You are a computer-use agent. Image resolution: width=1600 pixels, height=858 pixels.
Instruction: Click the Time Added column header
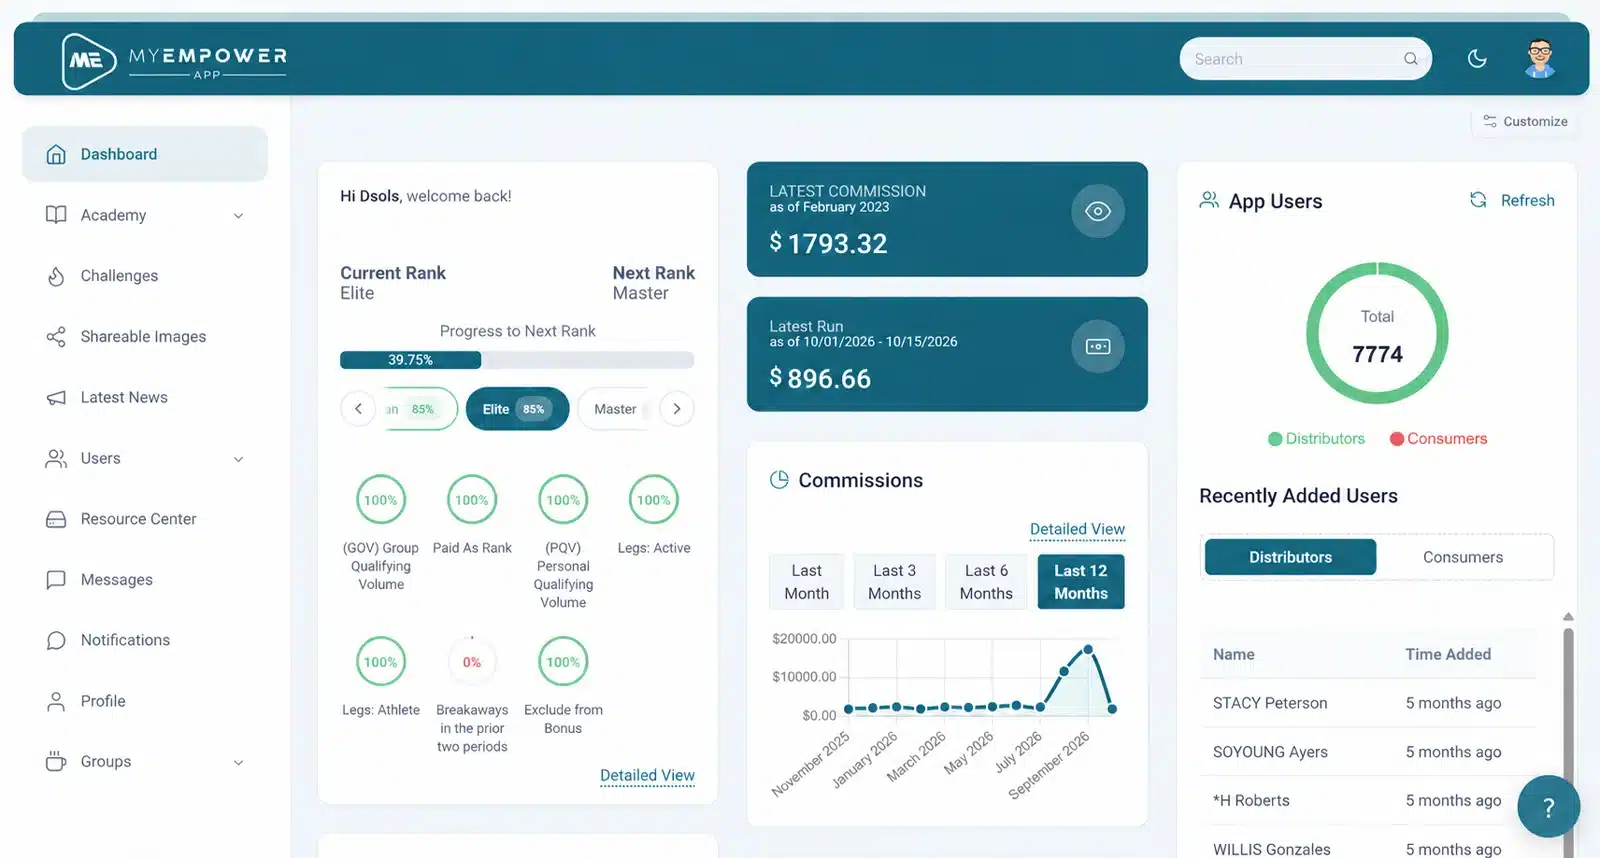(1448, 654)
